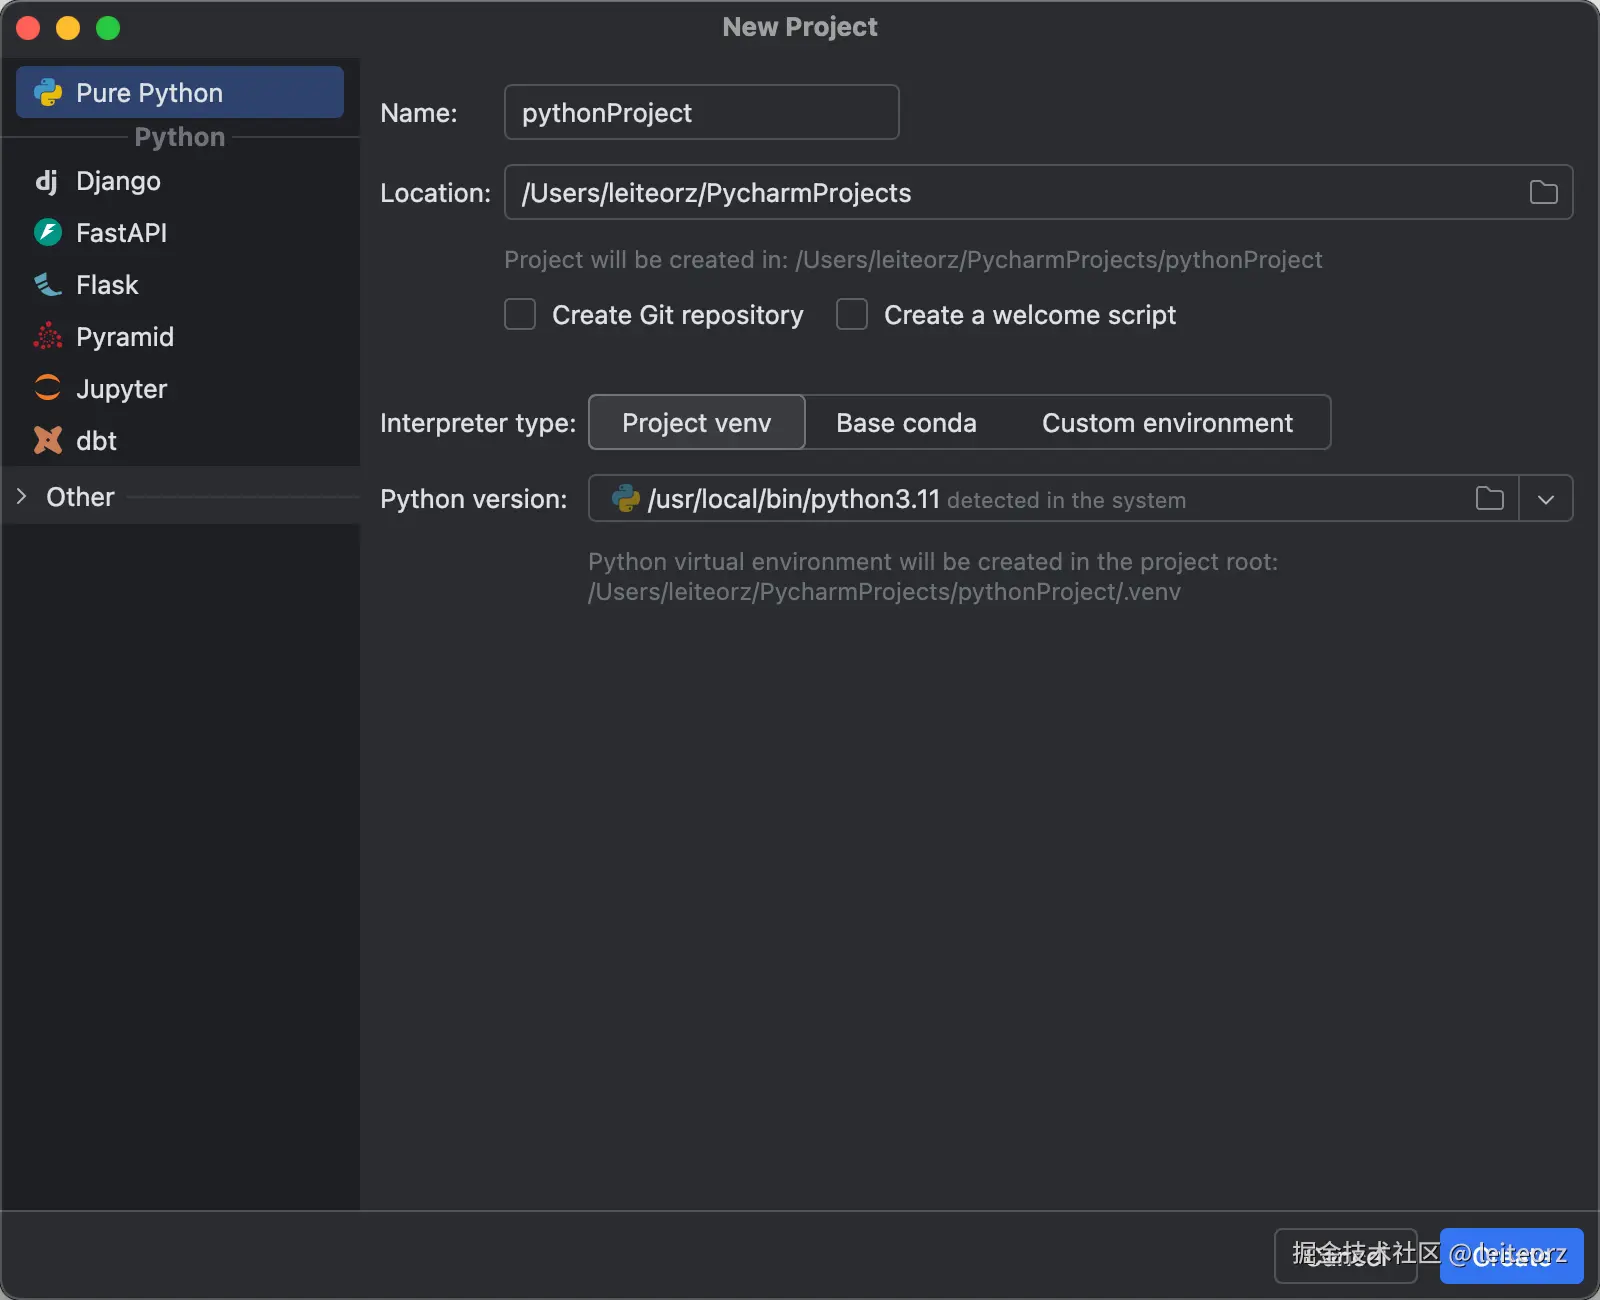This screenshot has width=1600, height=1300.
Task: Tick the Create a welcome script checkbox
Action: pos(852,315)
